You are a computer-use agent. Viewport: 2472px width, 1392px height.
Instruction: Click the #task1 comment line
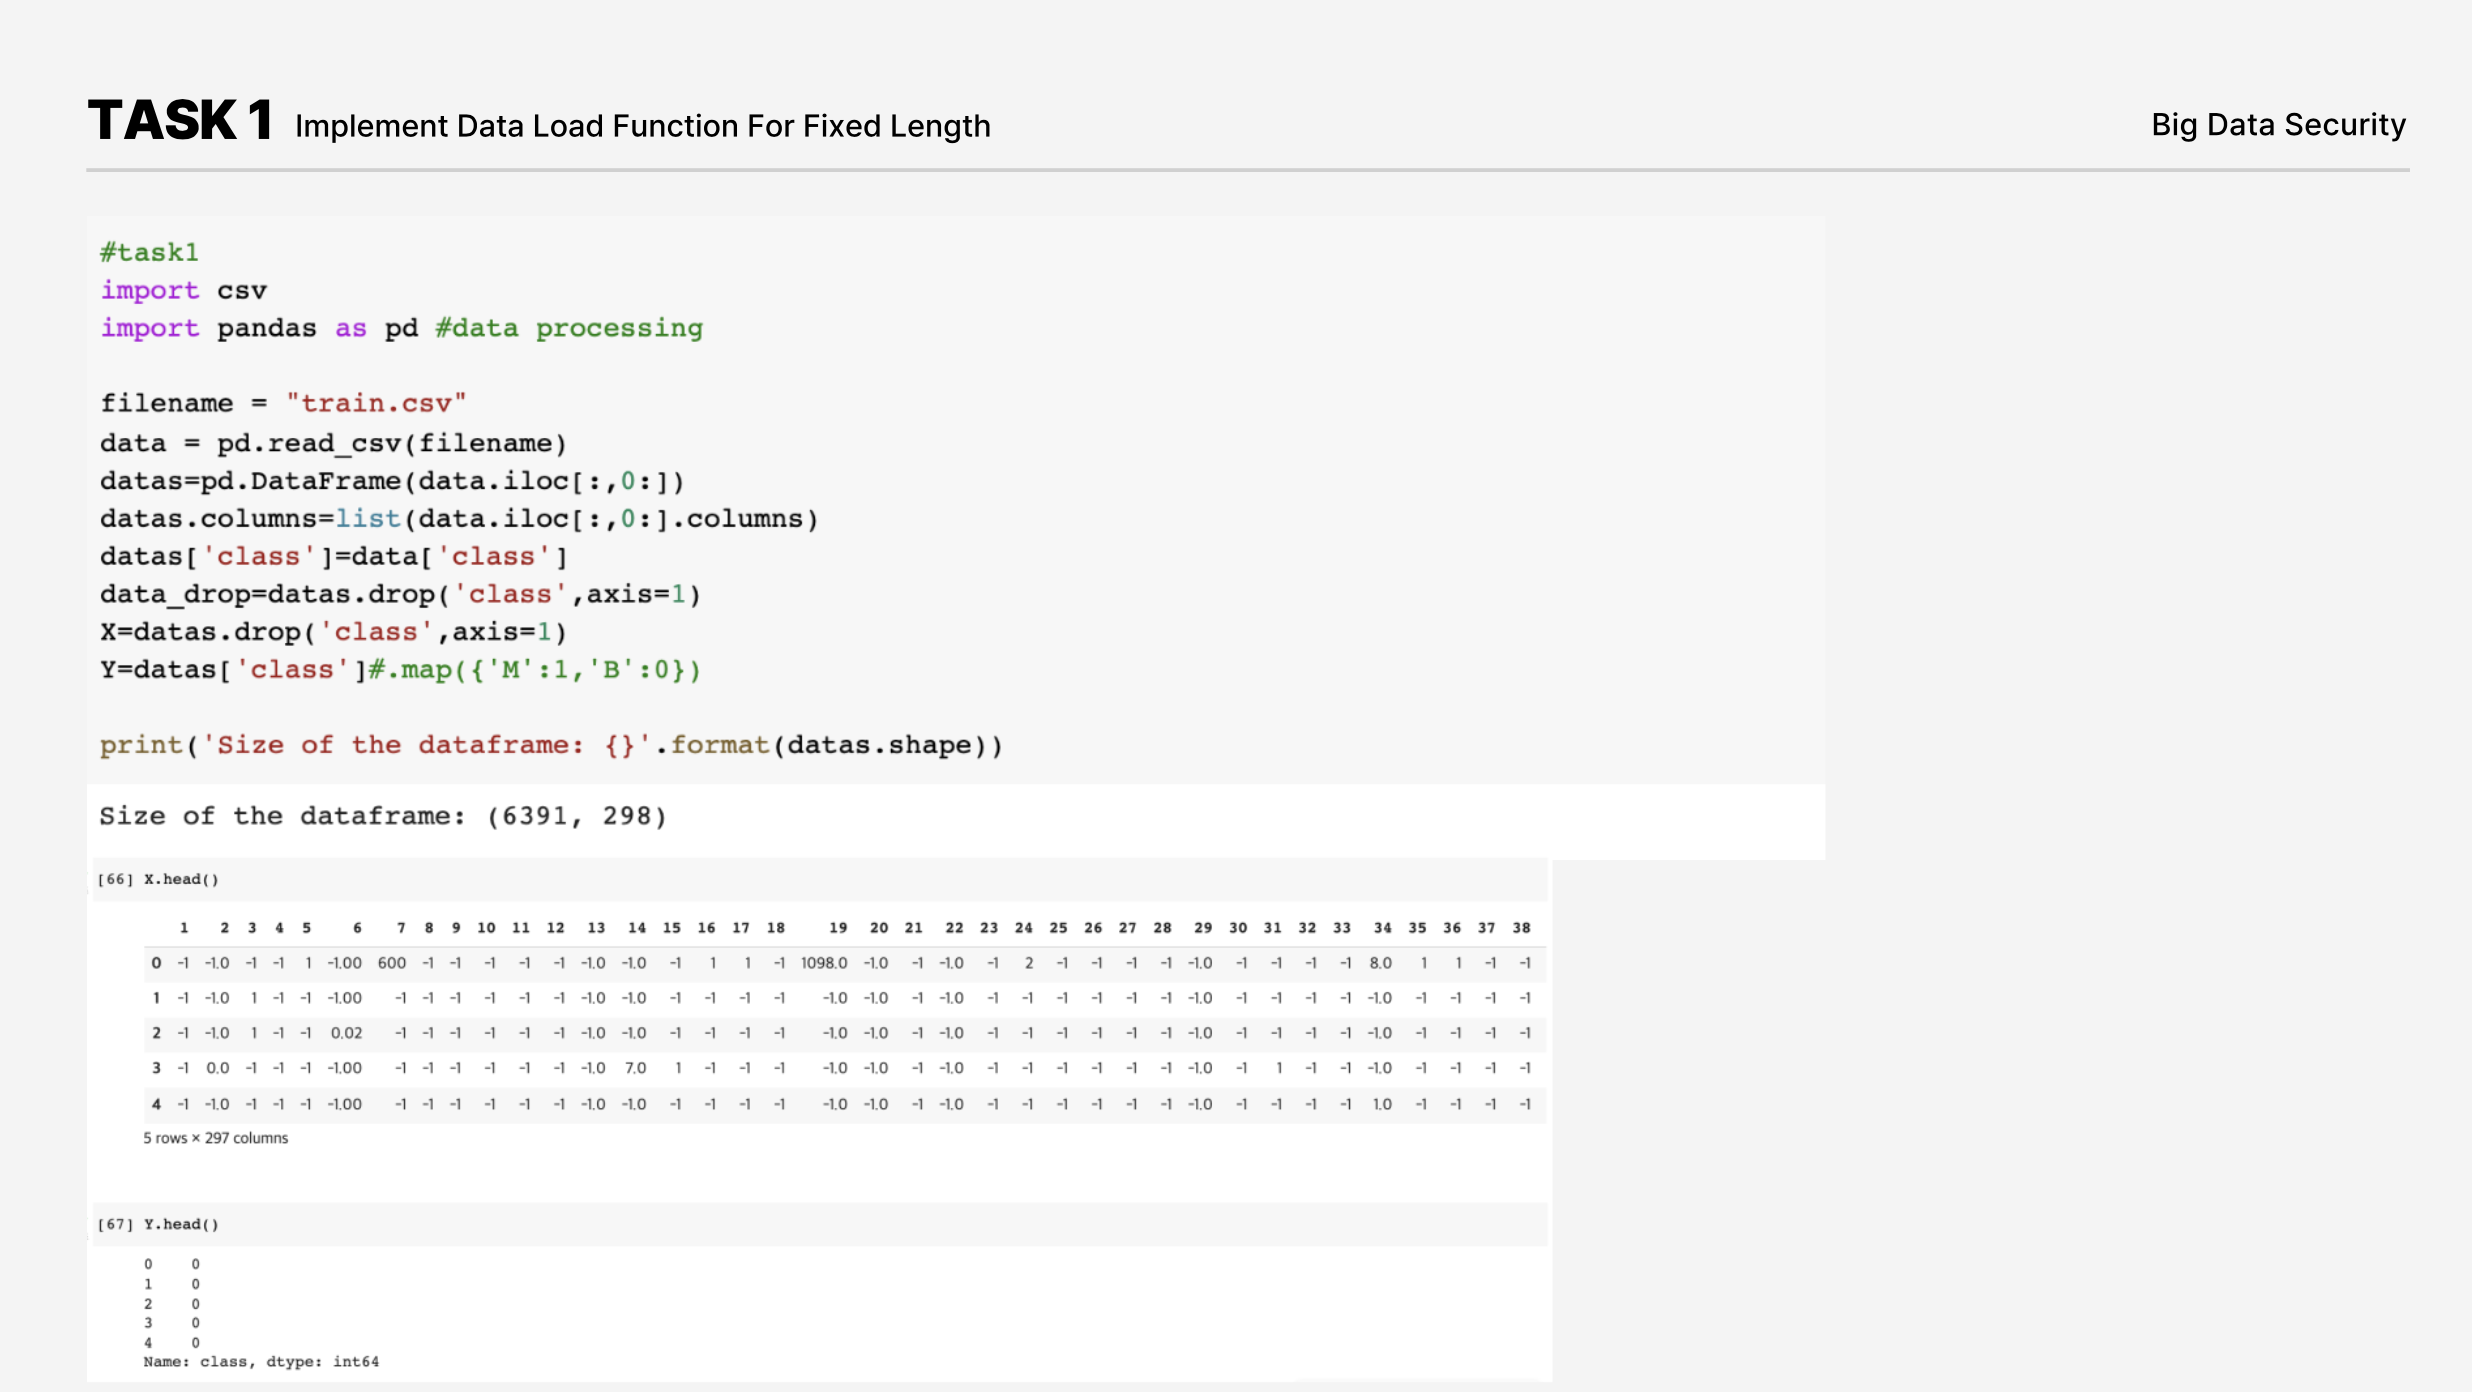149,252
